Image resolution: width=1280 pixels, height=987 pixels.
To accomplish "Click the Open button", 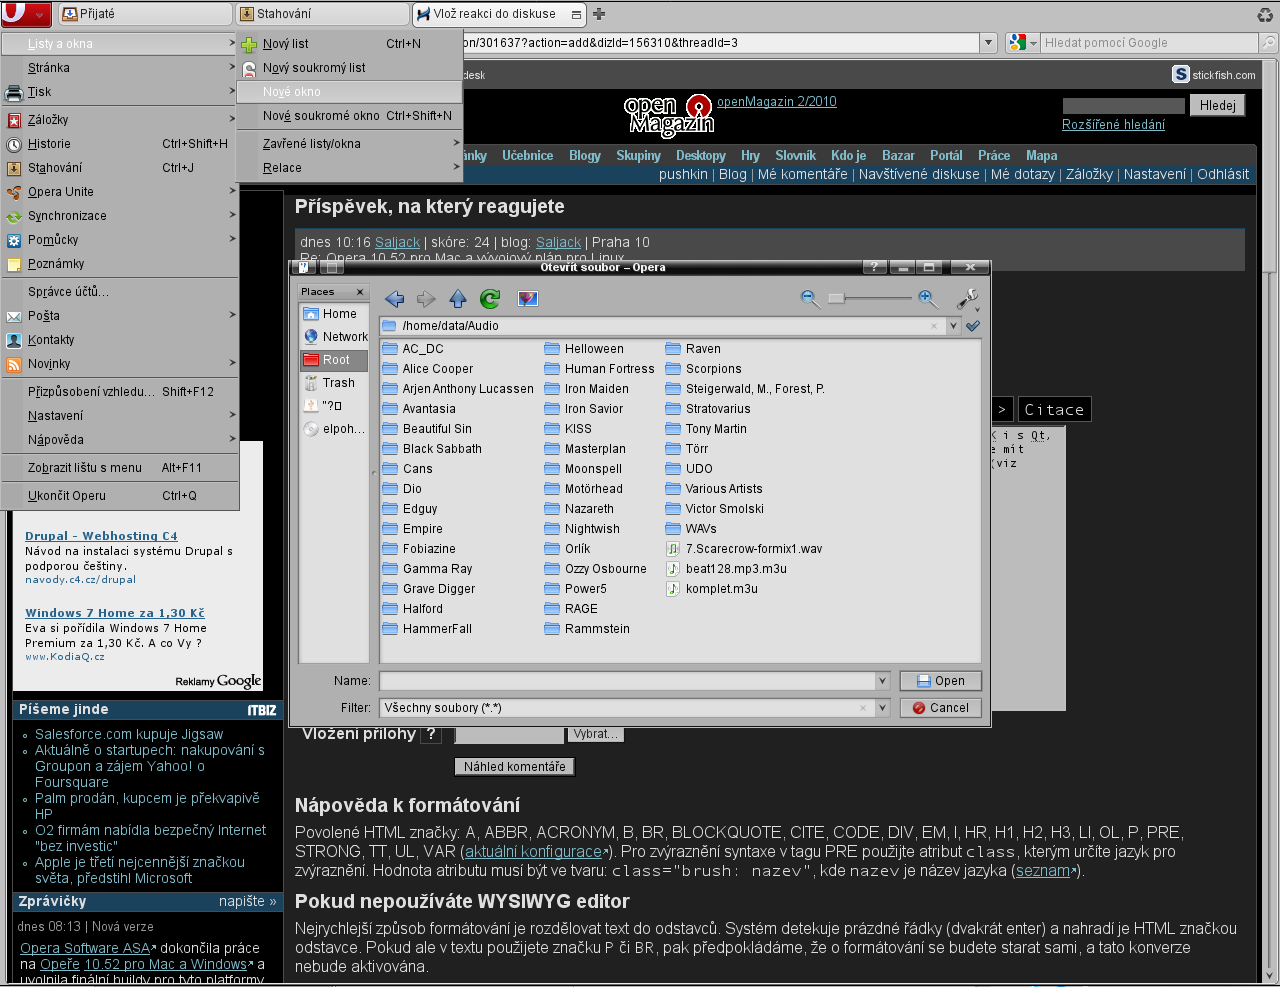I will click(x=940, y=681).
